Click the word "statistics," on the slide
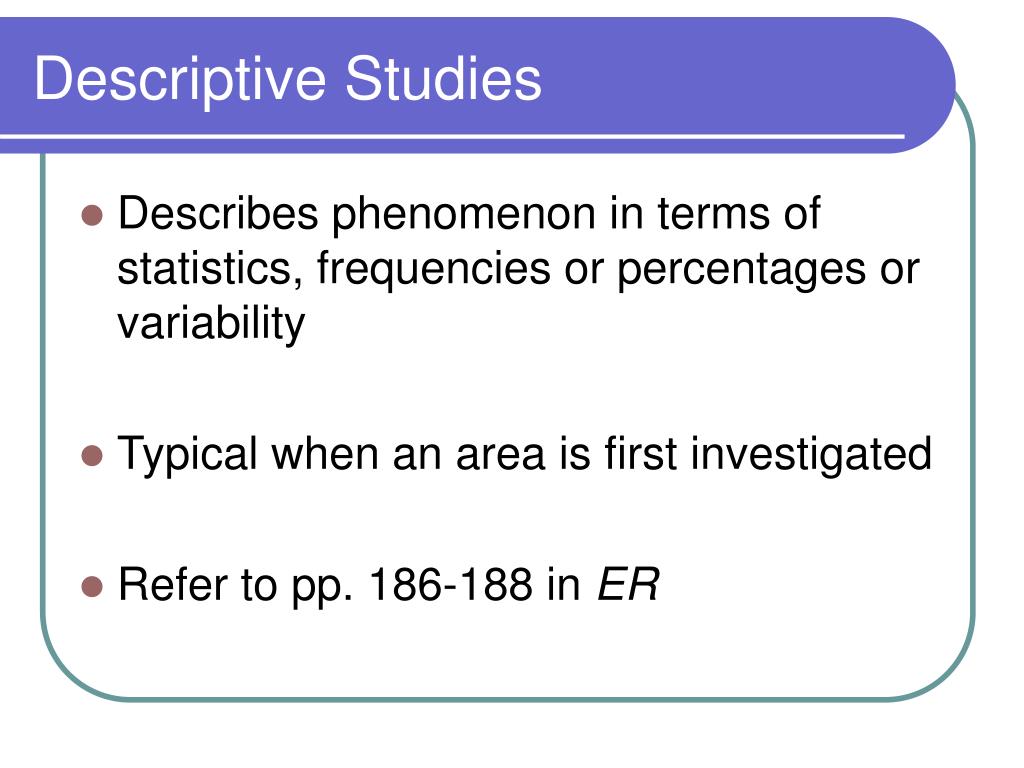The height and width of the screenshot is (768, 1024). click(210, 268)
